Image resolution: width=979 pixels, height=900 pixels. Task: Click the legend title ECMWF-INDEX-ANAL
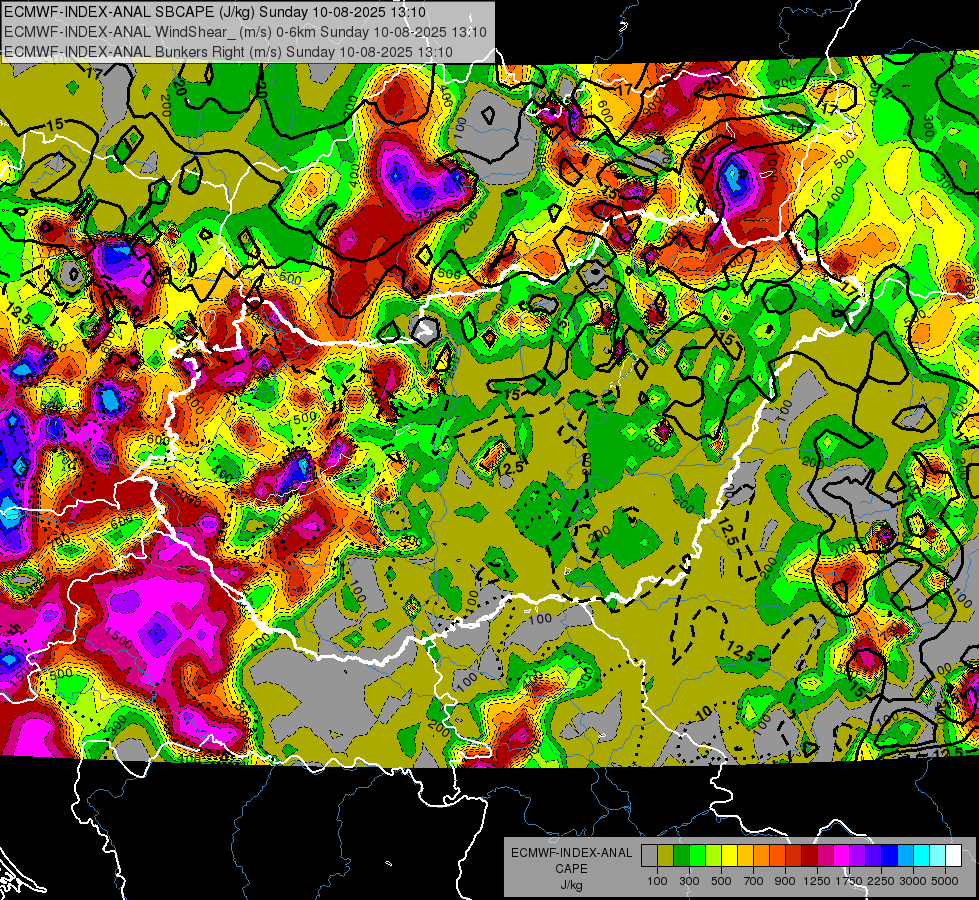(x=572, y=853)
